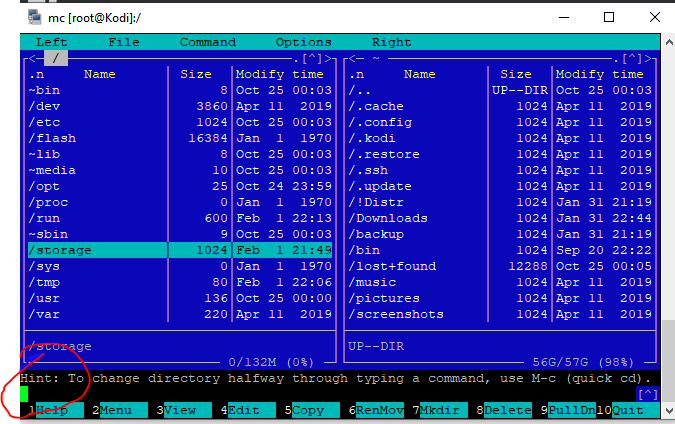Click the 10Quit function key button
Image resolution: width=675 pixels, height=424 pixels.
(631, 410)
